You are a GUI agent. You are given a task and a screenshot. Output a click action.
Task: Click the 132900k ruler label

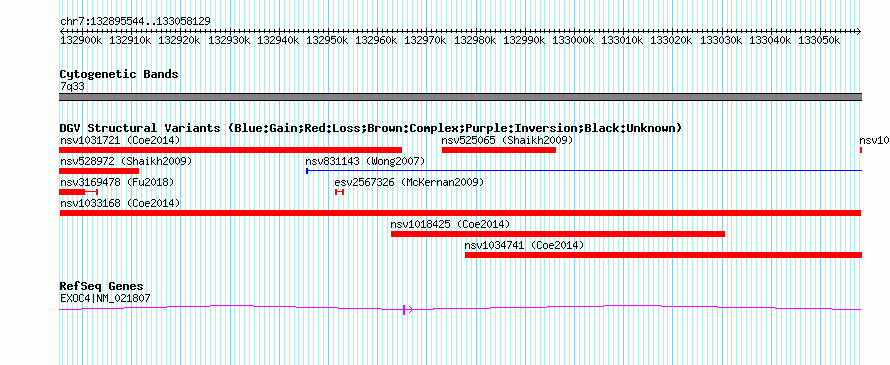tap(81, 40)
